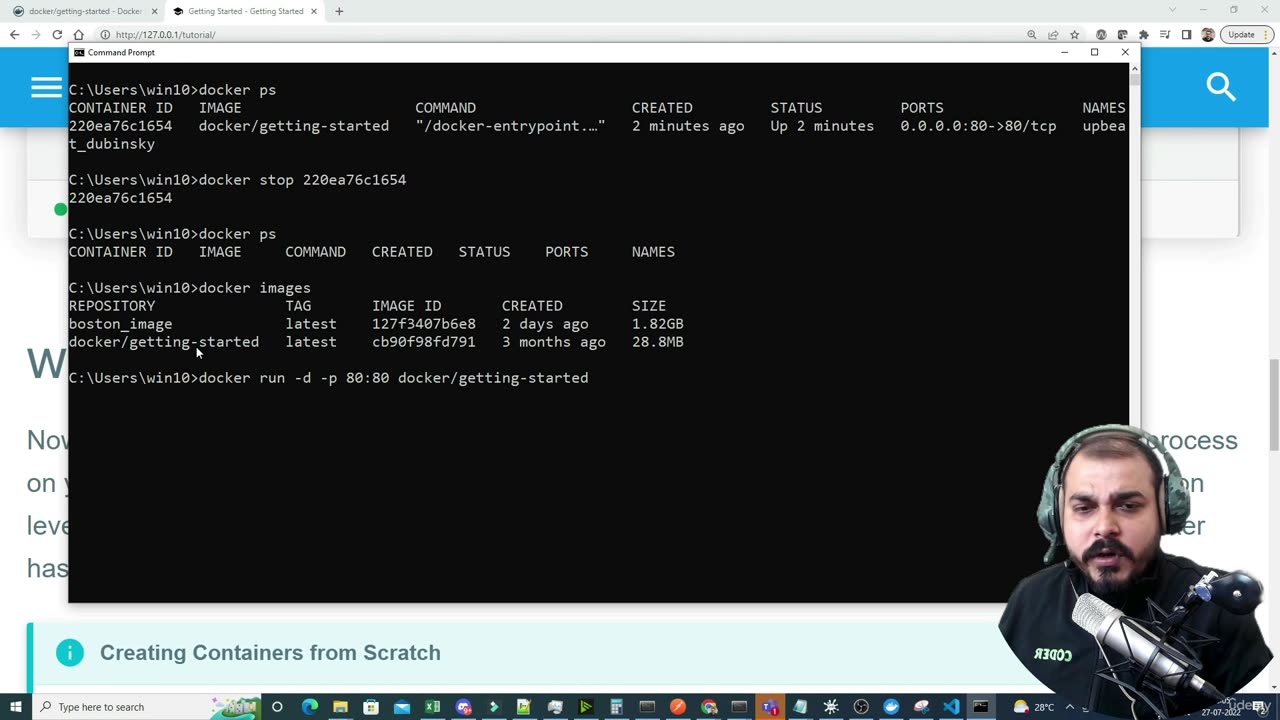
Task: Open Visual Studio Code from taskbar
Action: click(x=951, y=707)
